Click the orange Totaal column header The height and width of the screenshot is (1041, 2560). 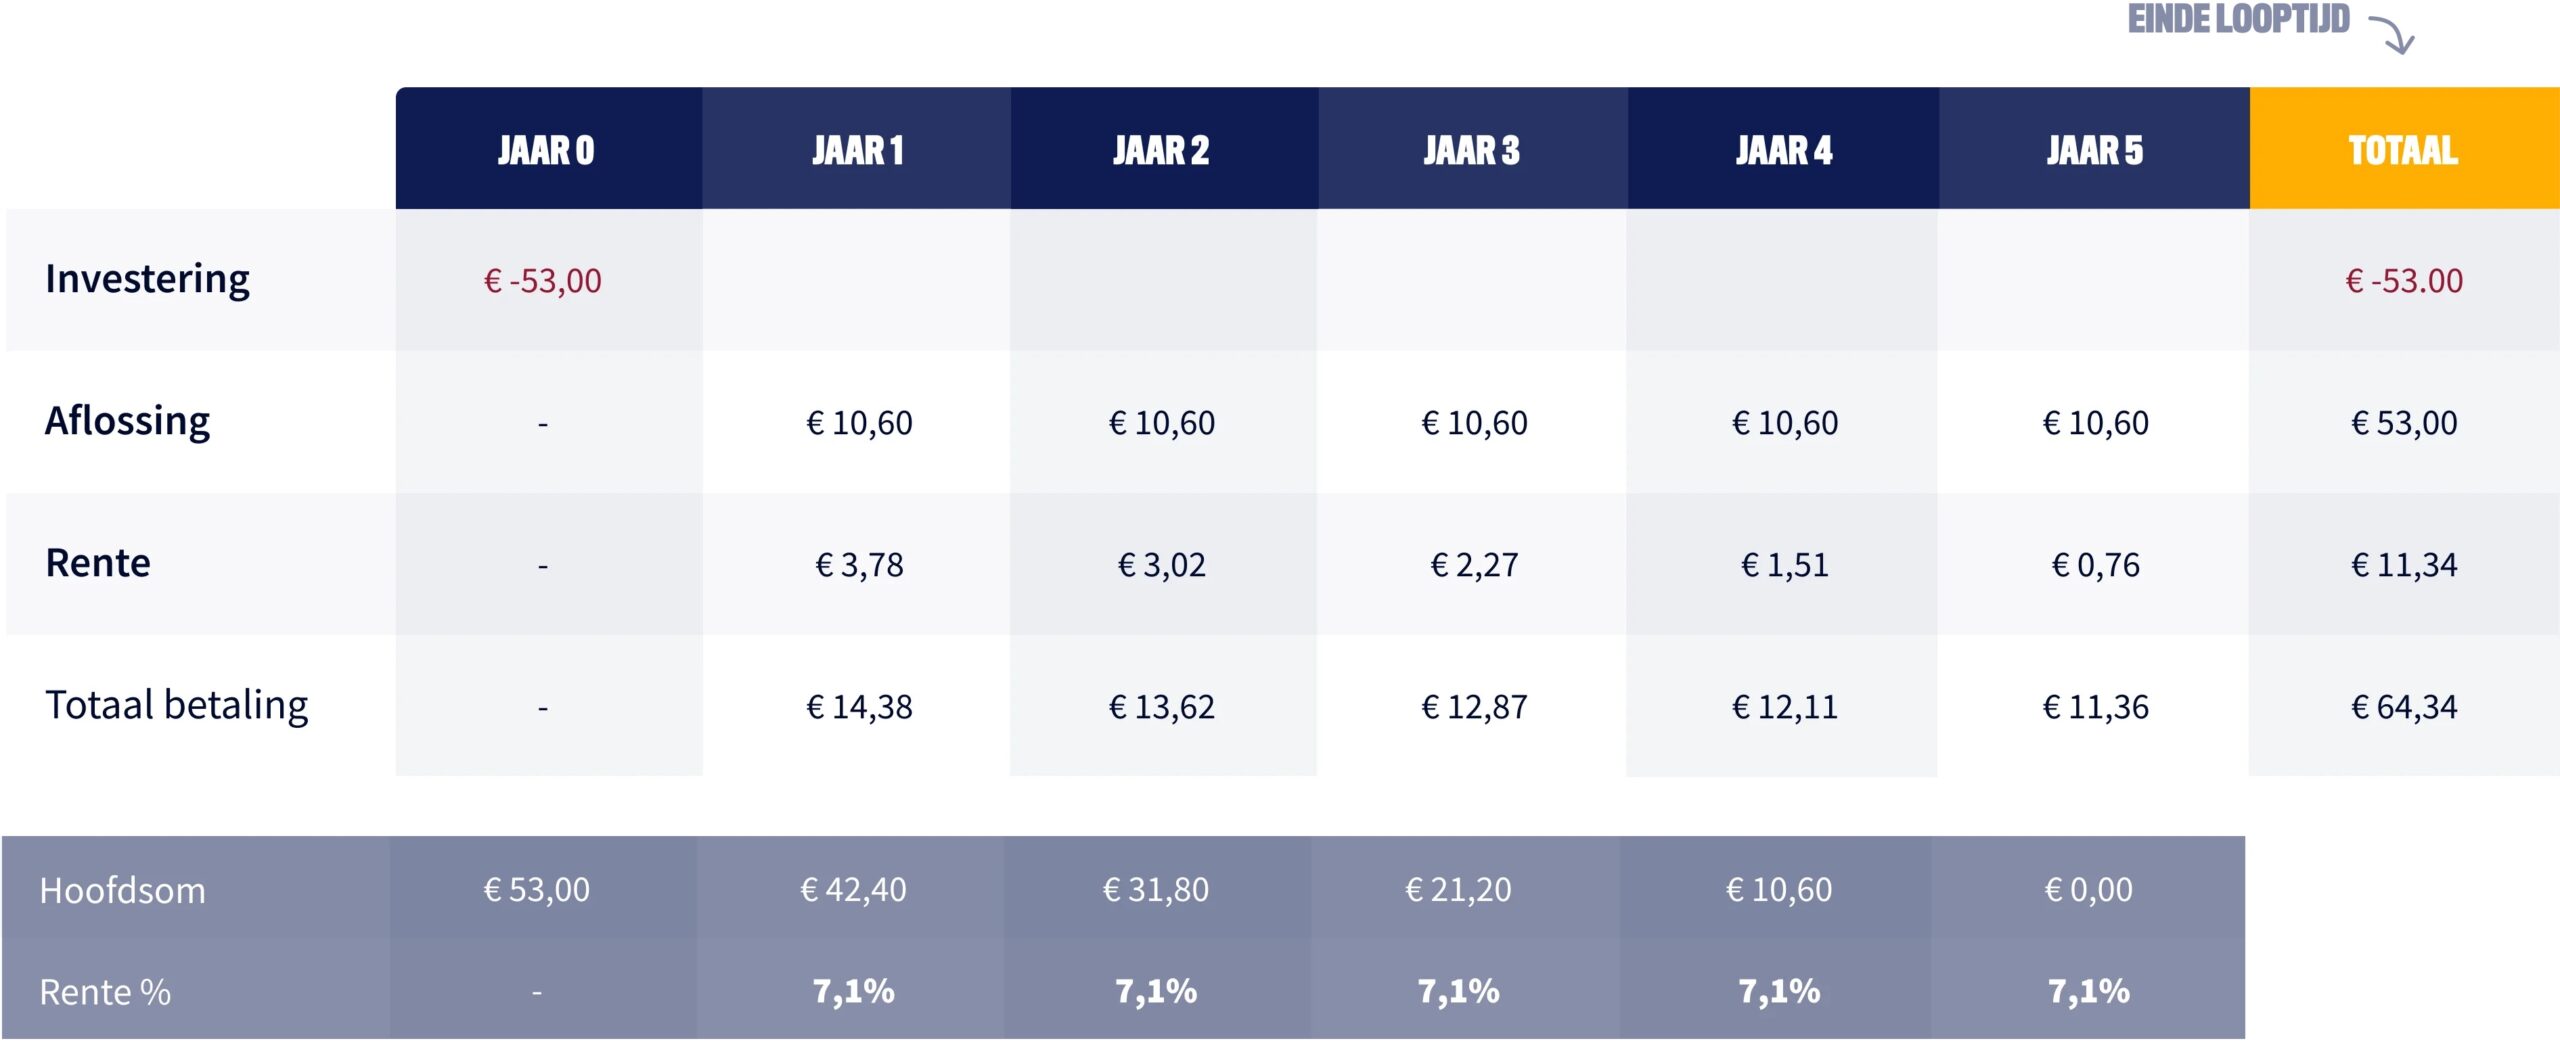pos(2403,151)
